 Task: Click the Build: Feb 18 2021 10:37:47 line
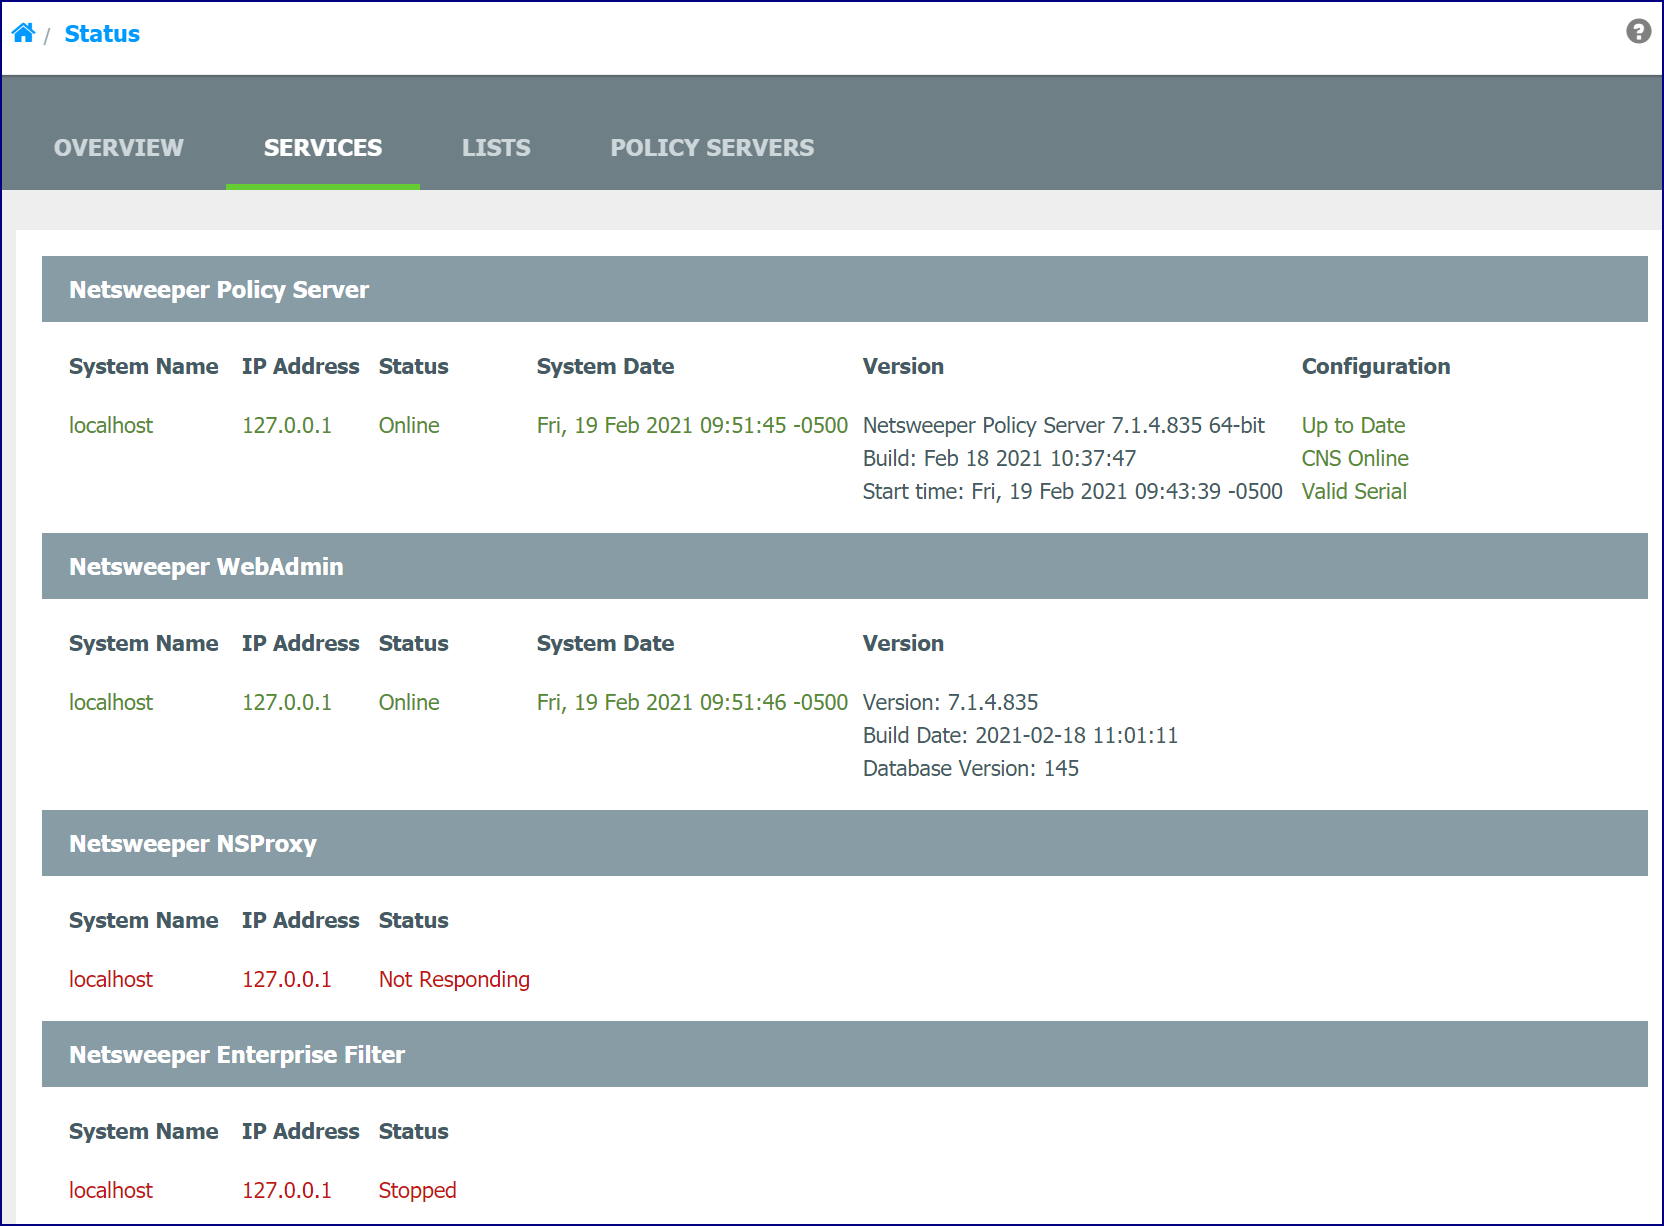point(999,458)
